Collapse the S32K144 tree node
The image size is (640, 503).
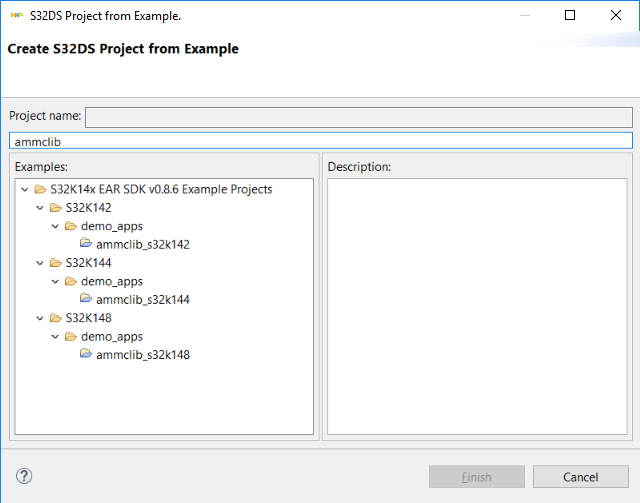click(39, 263)
